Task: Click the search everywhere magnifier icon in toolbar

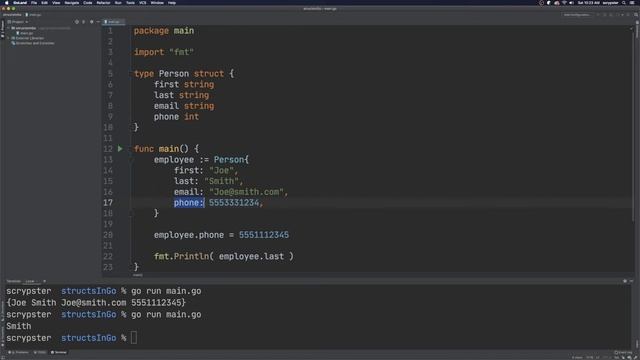Action: pos(636,15)
